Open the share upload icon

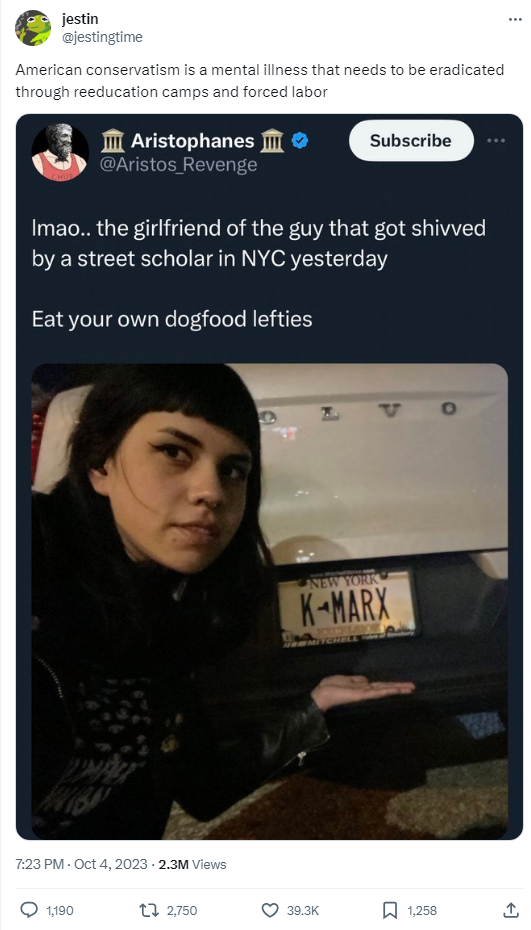(x=510, y=909)
